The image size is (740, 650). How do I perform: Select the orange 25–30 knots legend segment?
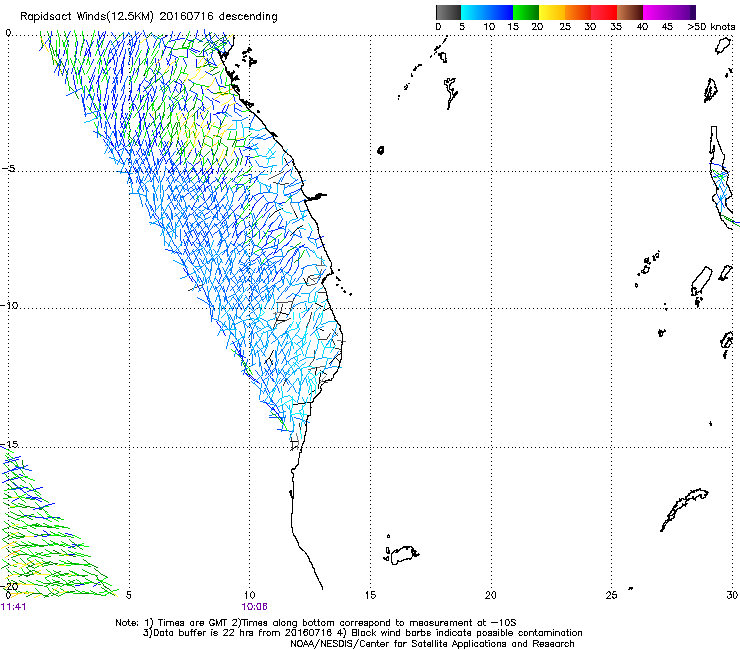578,12
